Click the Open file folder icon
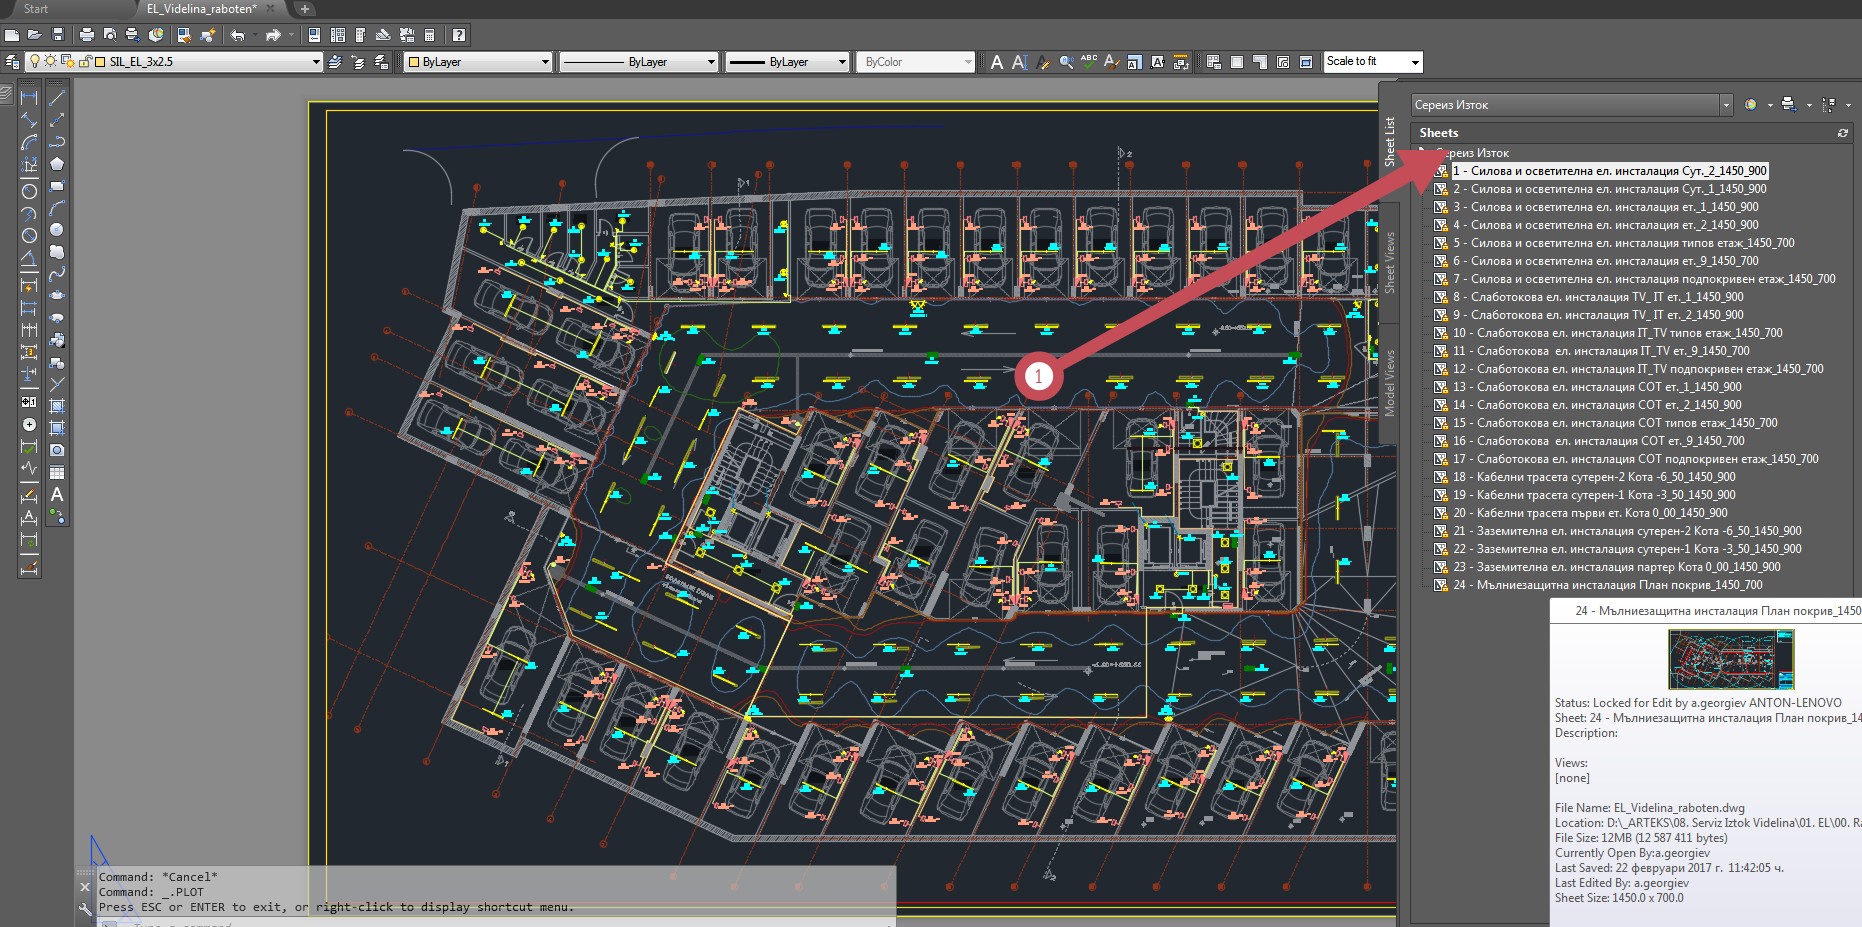 tap(34, 35)
